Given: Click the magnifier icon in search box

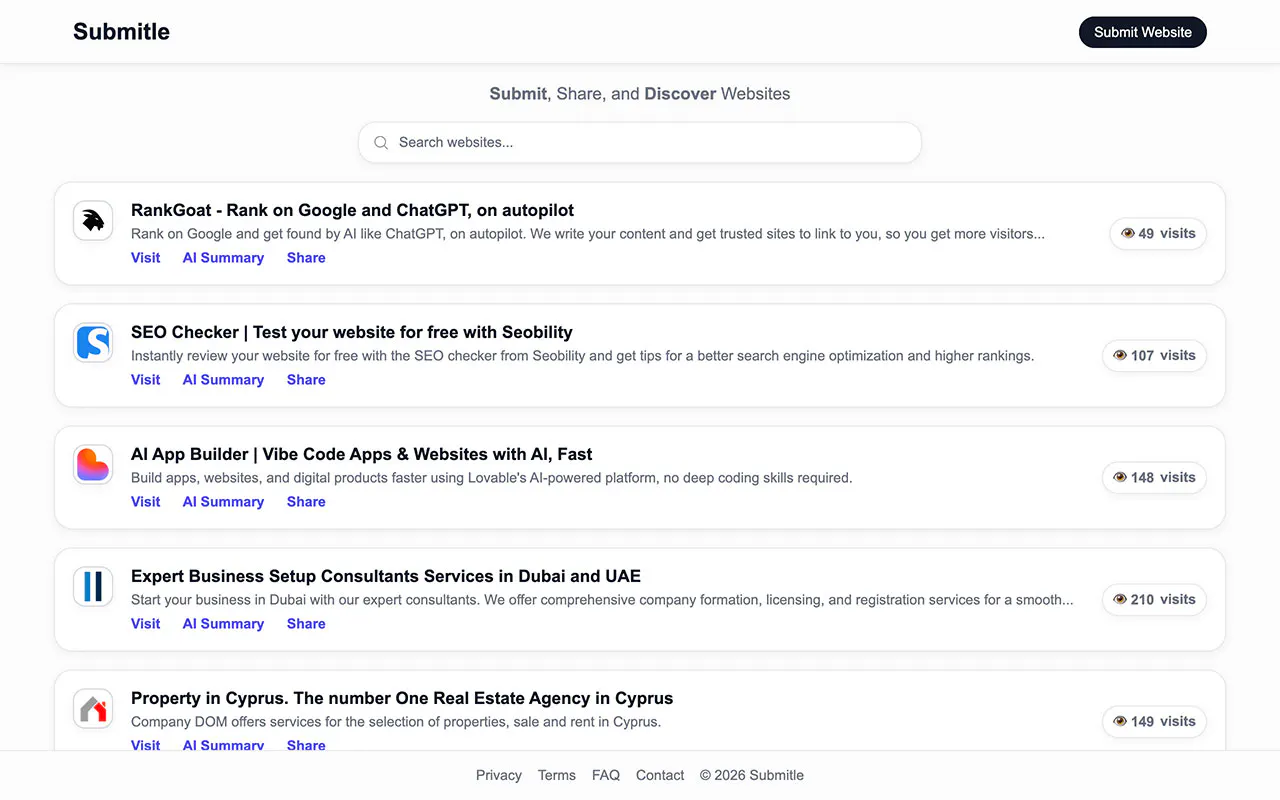Looking at the screenshot, I should click(x=381, y=143).
